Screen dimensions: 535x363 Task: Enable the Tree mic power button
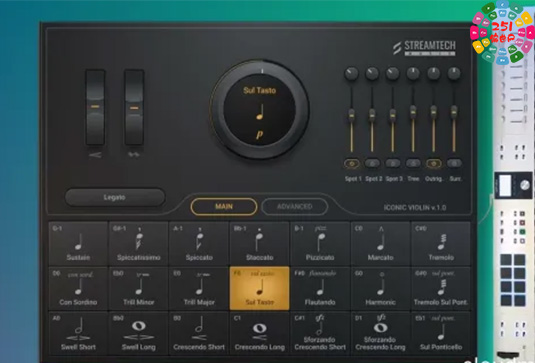413,163
